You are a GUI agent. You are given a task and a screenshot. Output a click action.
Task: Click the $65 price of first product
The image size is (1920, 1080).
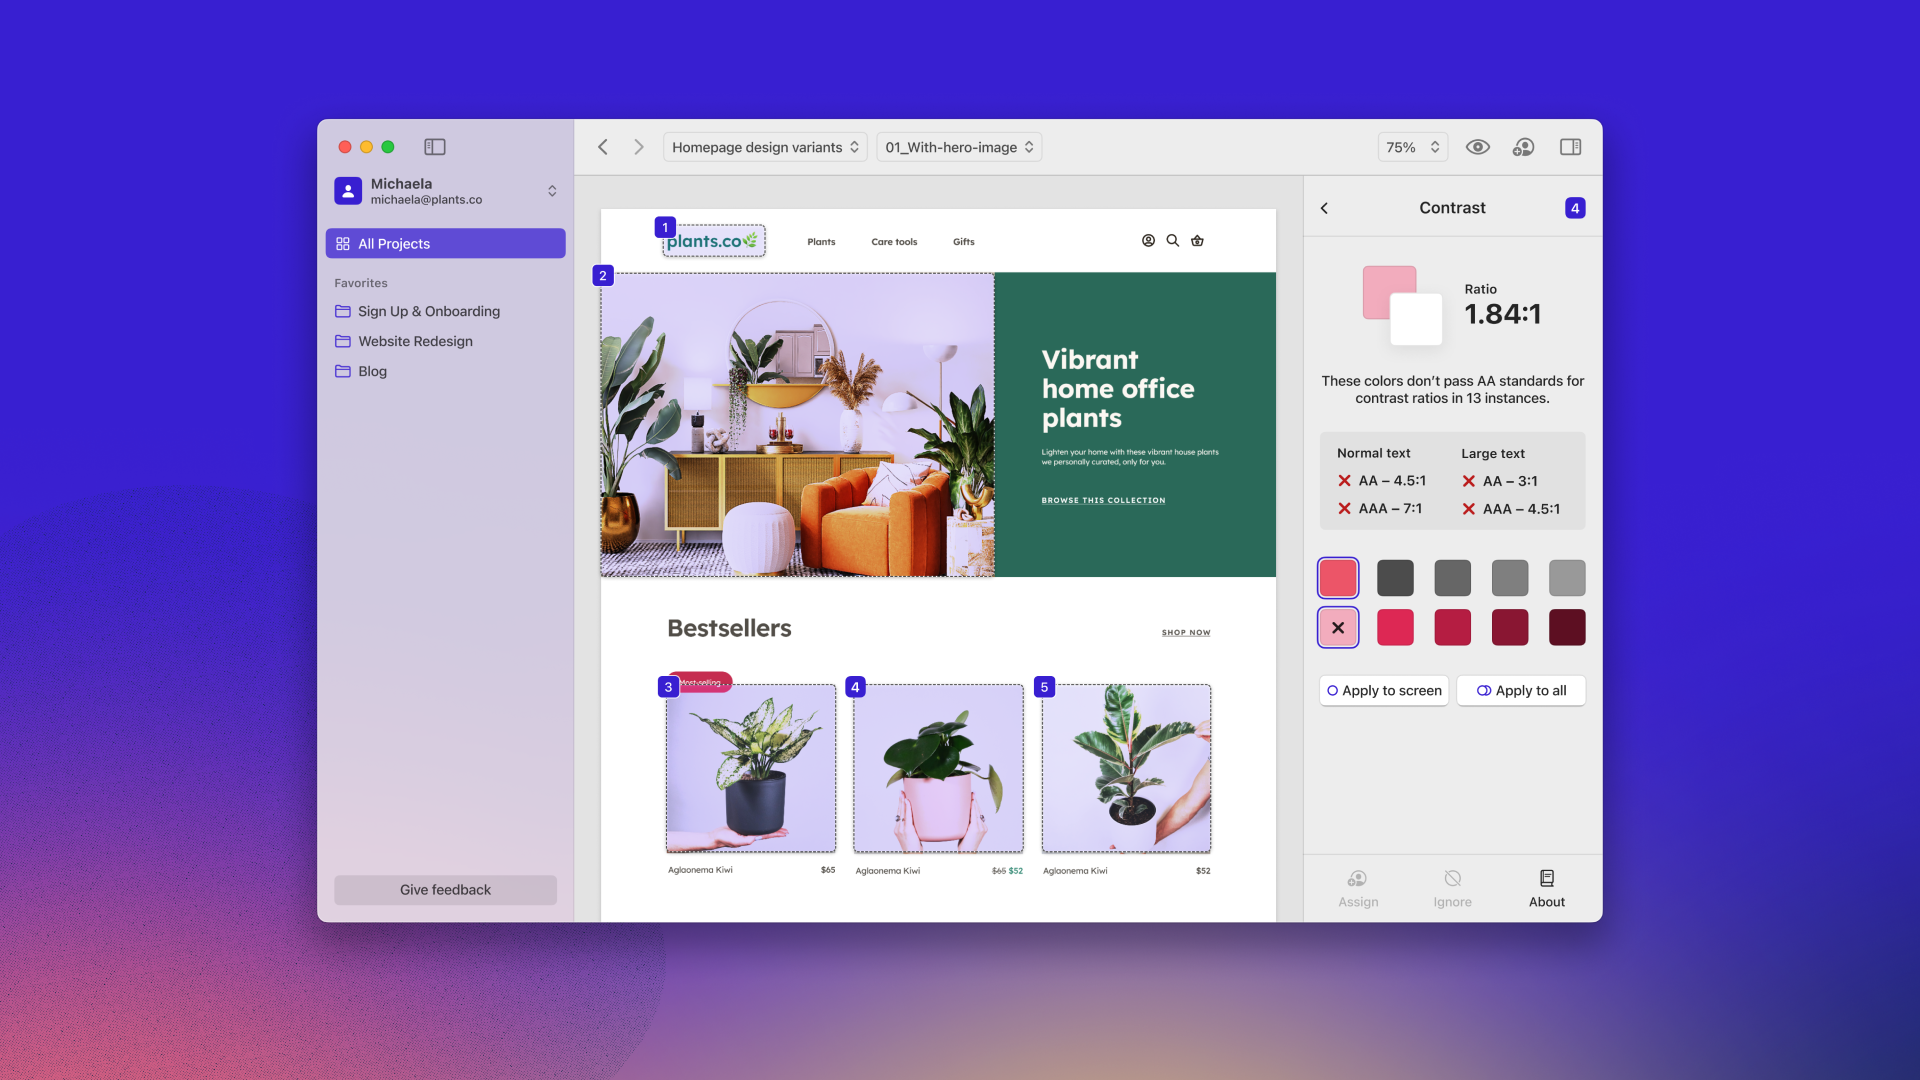pos(828,870)
